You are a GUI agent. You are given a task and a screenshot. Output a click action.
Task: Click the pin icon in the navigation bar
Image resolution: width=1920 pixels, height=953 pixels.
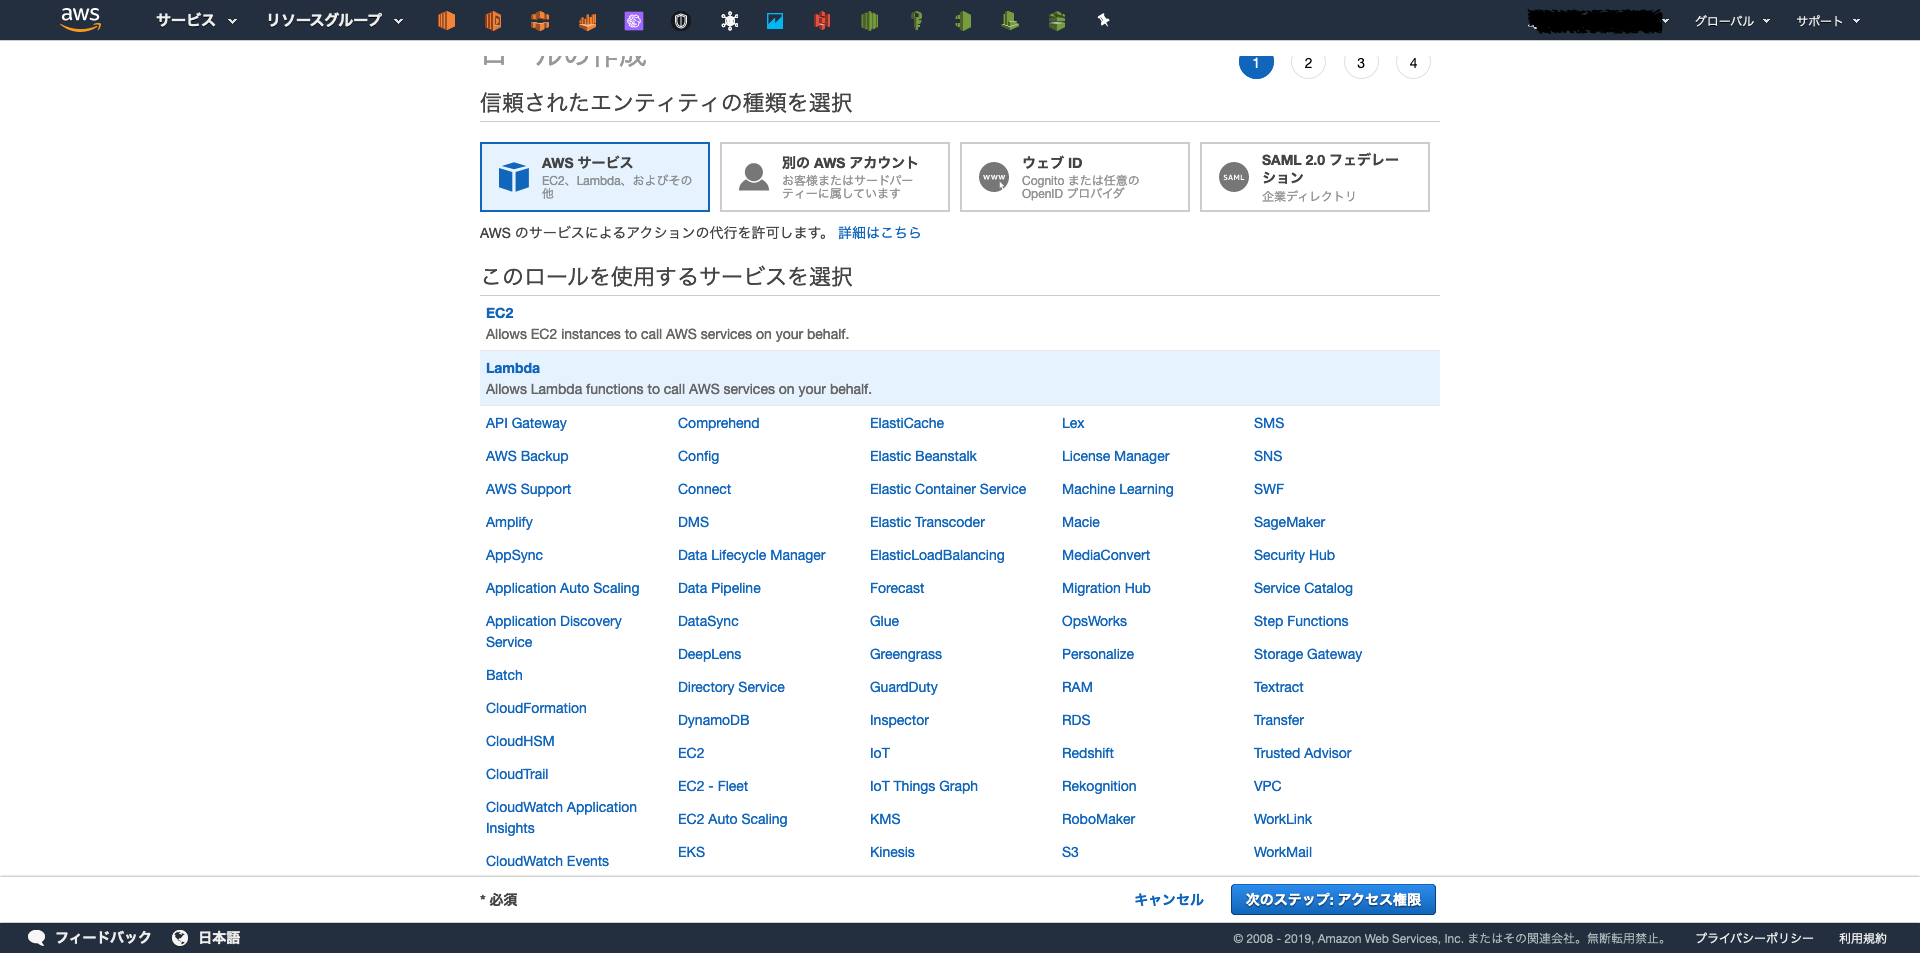tap(1103, 20)
